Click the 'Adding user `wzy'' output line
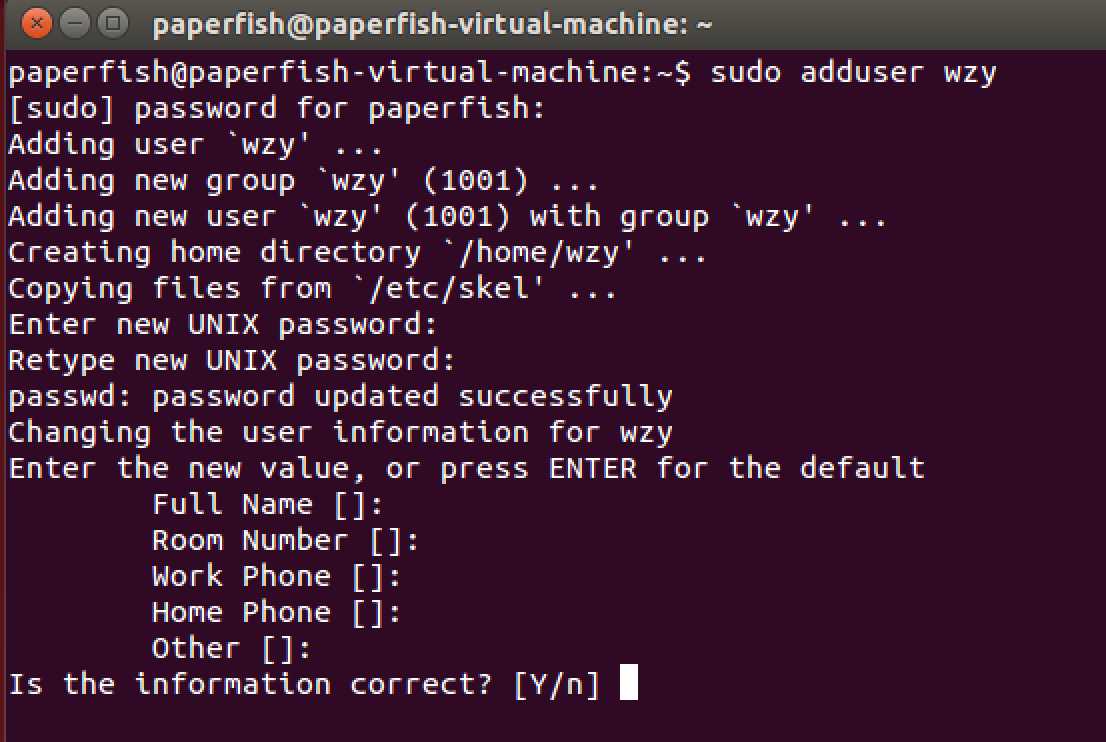 coord(195,145)
